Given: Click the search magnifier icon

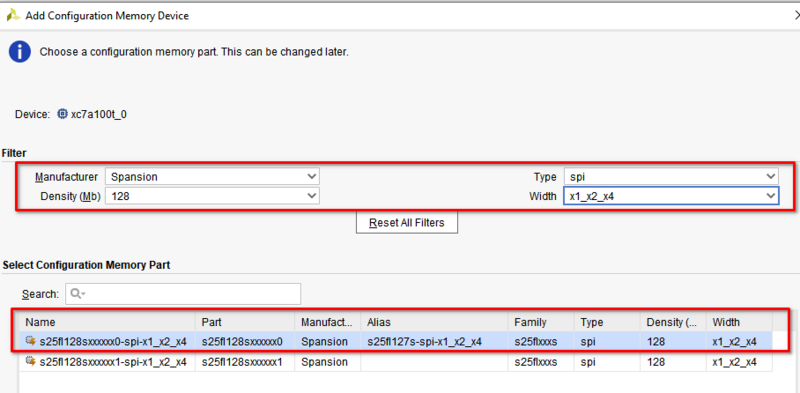Looking at the screenshot, I should [x=77, y=293].
